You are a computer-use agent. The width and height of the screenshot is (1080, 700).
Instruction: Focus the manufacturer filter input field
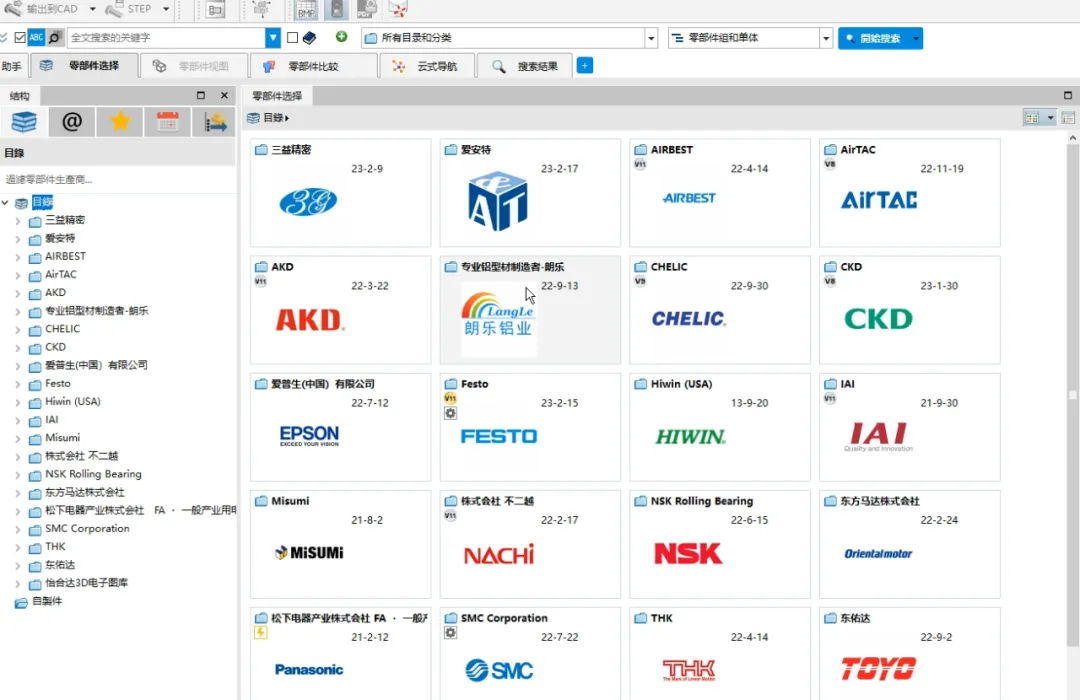tap(118, 179)
